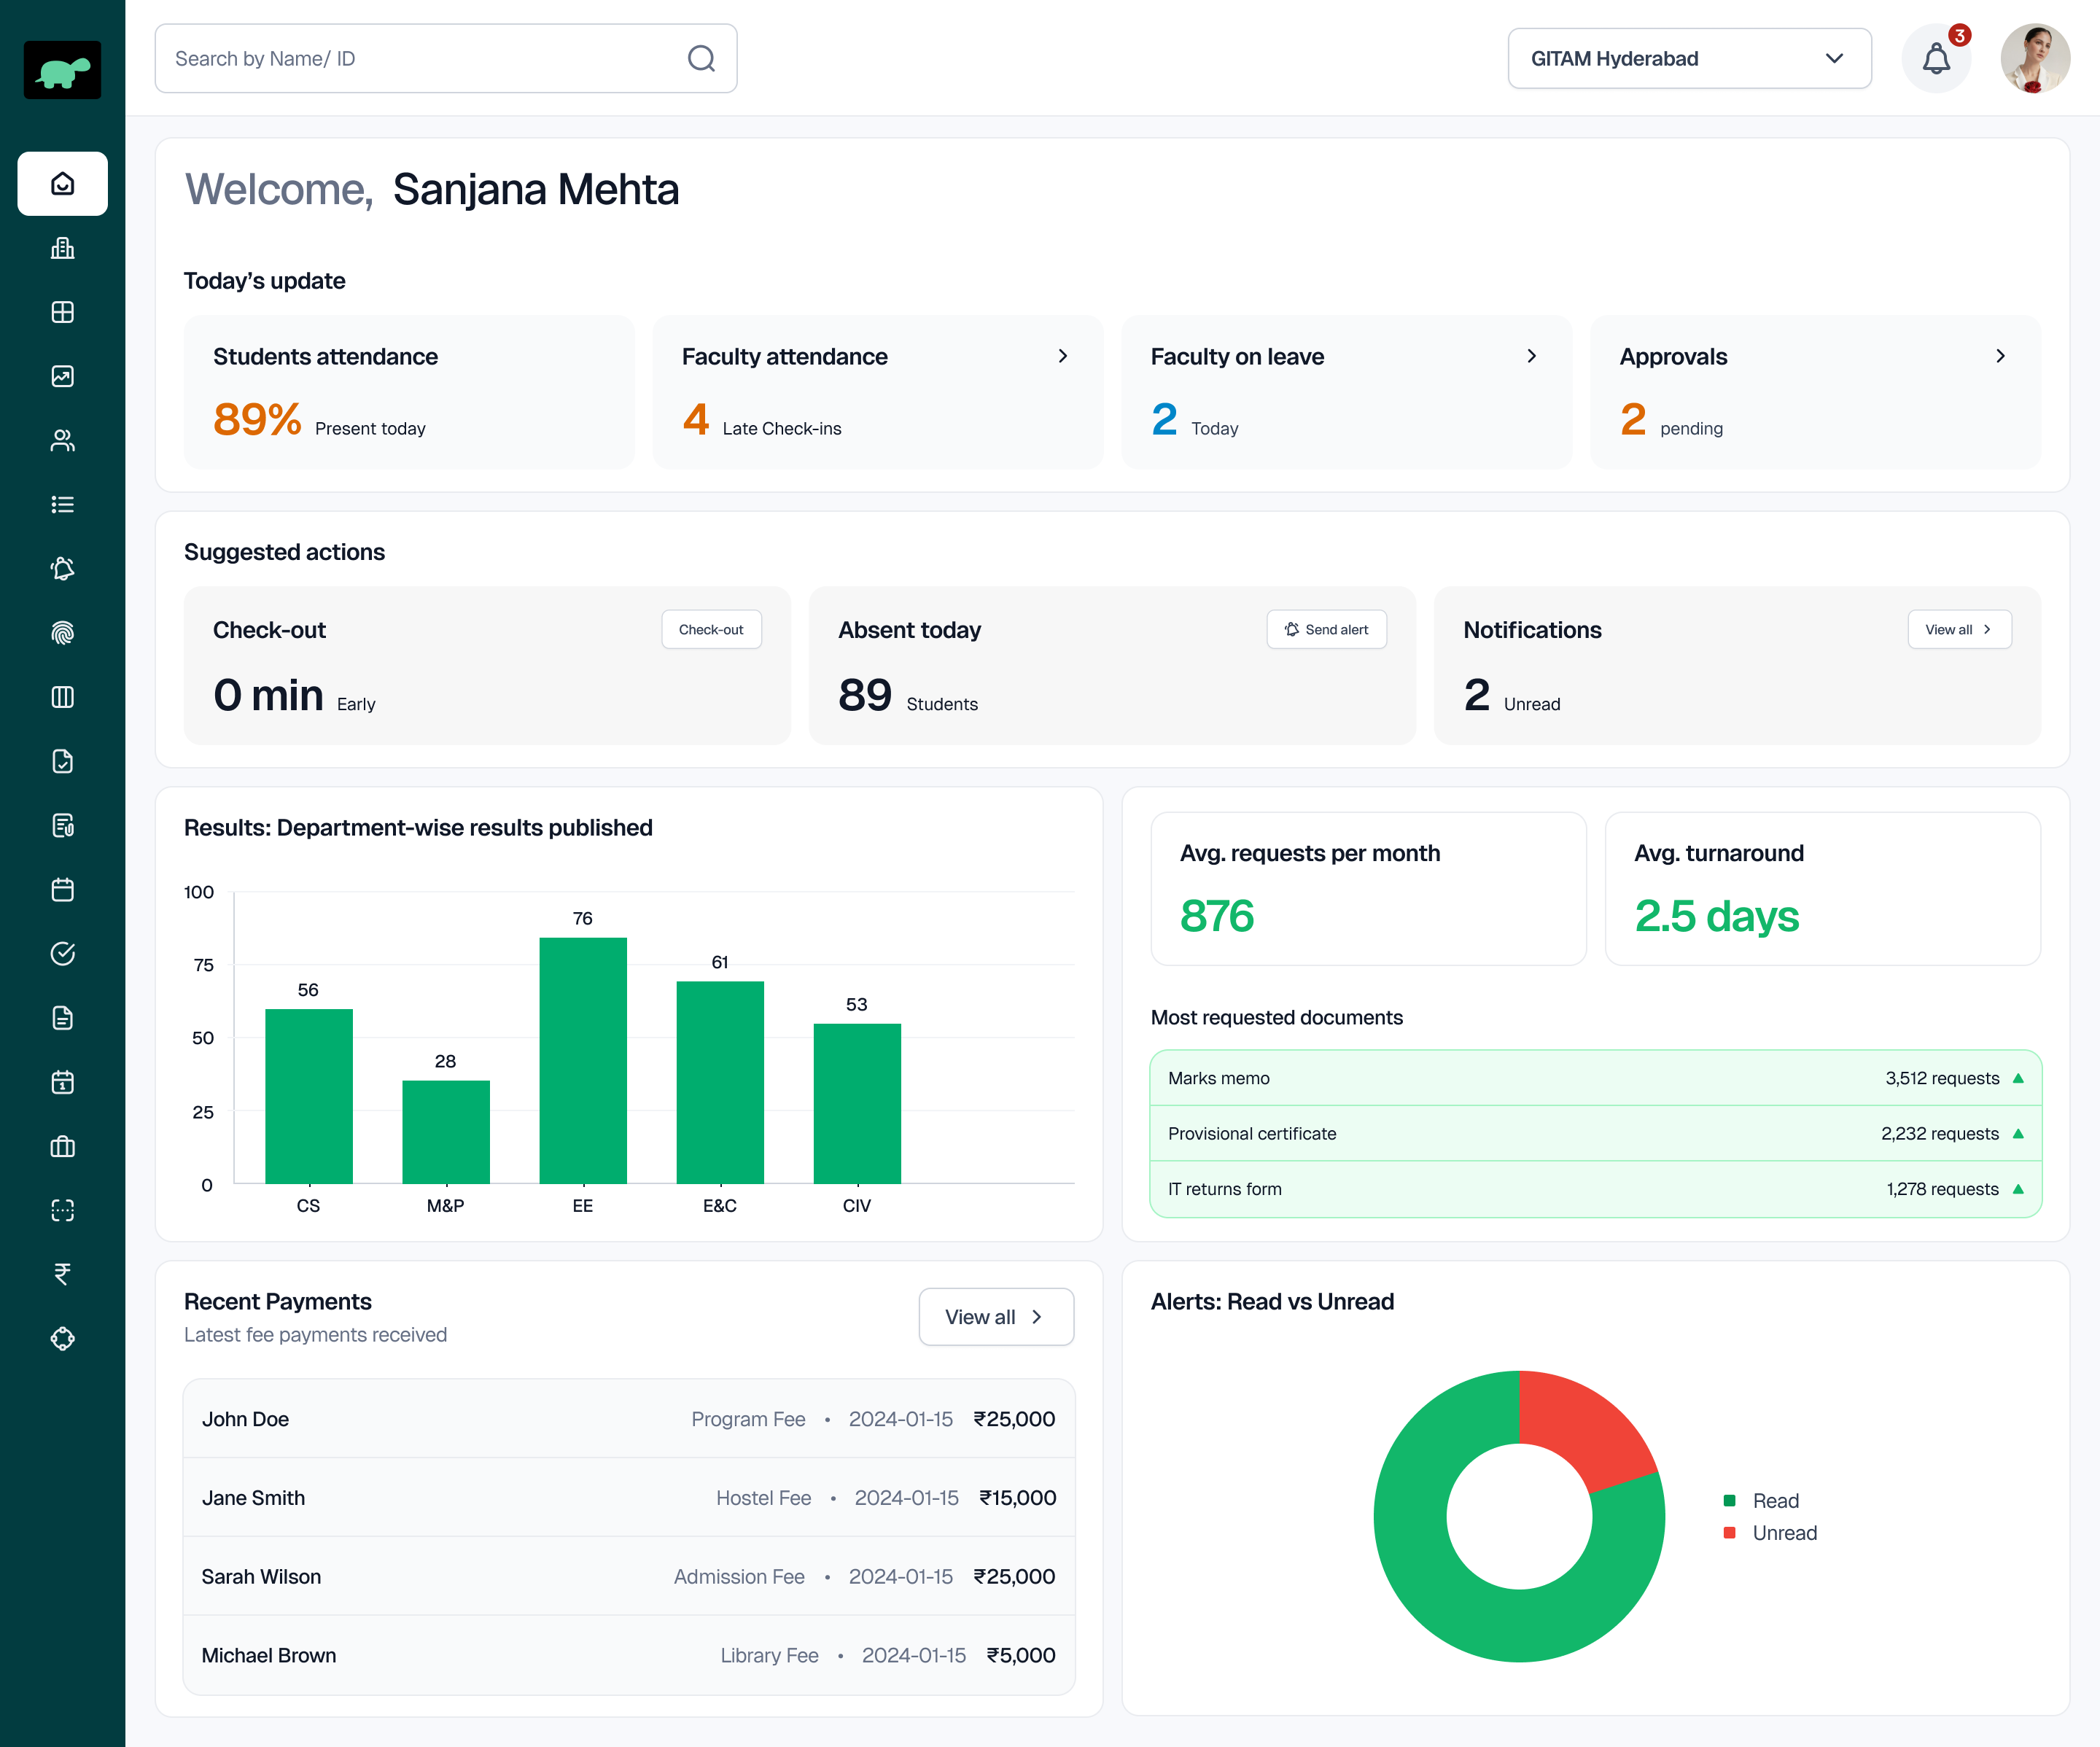Open the fingerprint attendance icon in sidebar
Screen dimensions: 2100x1747
62,633
